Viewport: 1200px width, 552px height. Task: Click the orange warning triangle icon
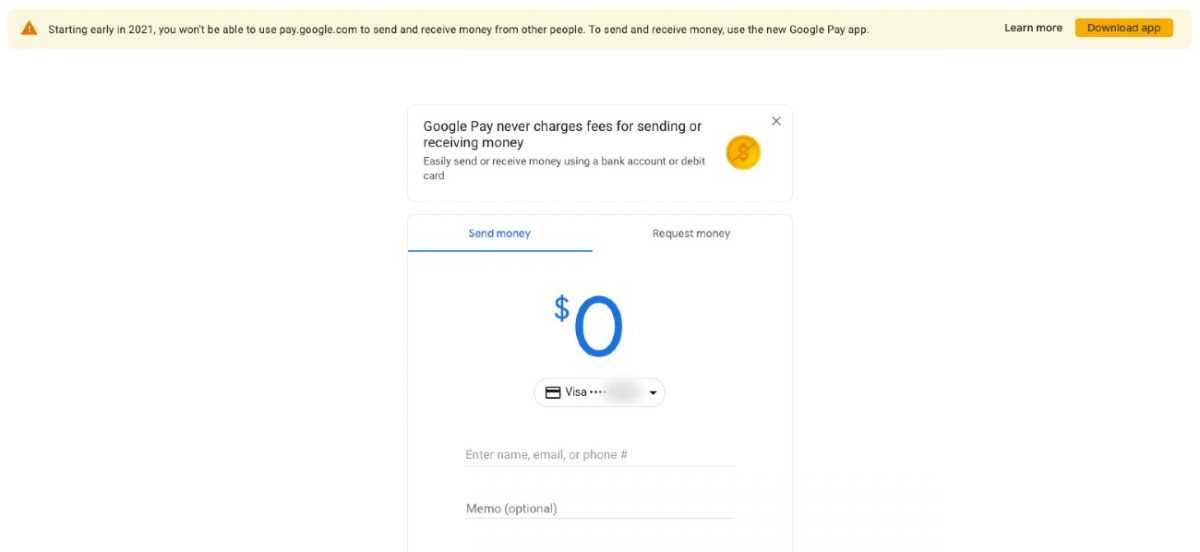tap(29, 29)
